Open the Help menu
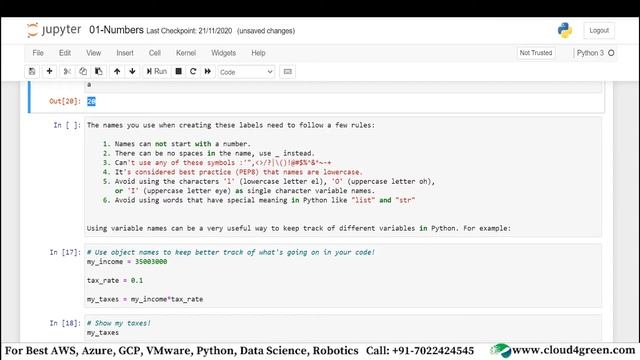Viewport: 640px width, 360px height. (x=258, y=53)
